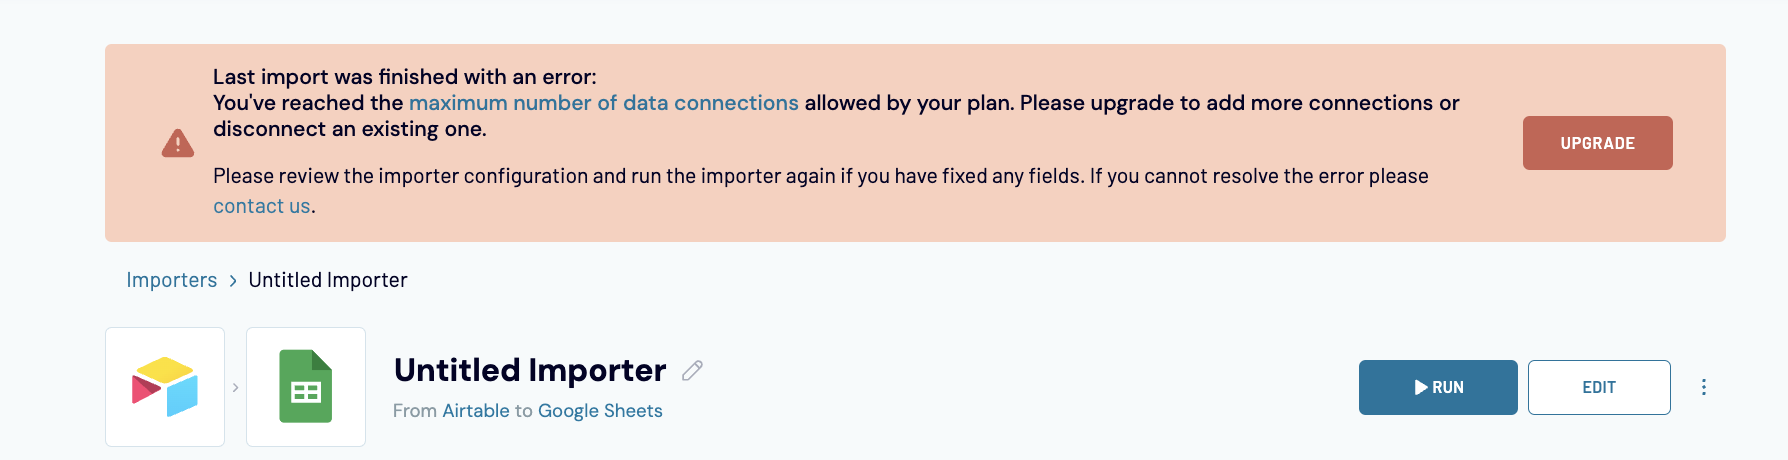Viewport: 1788px width, 460px height.
Task: Click the Untitled Importer breadcrumb item
Action: pos(328,280)
